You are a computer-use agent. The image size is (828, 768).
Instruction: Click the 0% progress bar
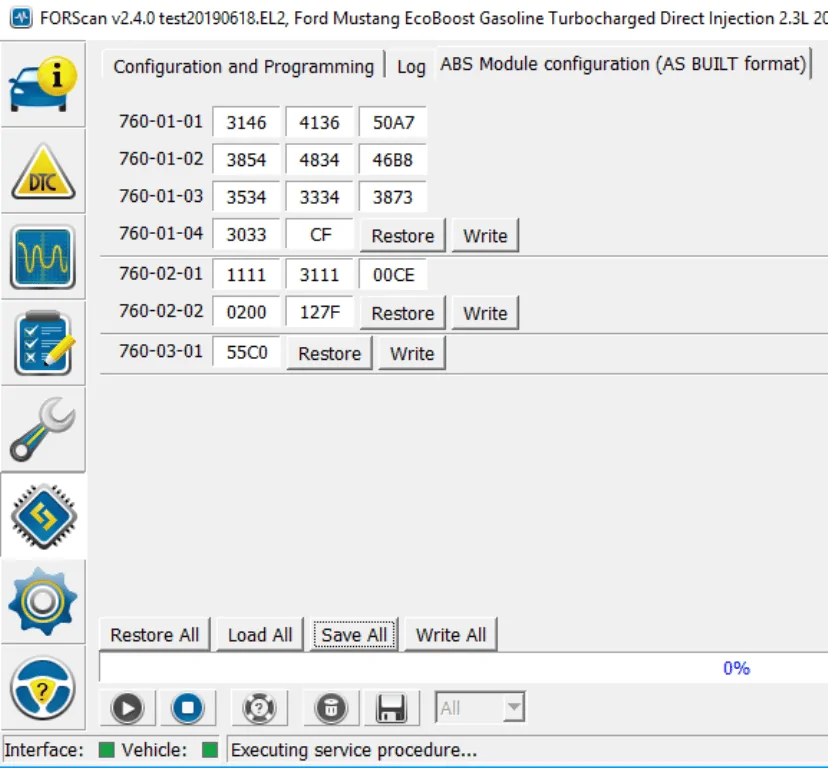click(x=464, y=668)
